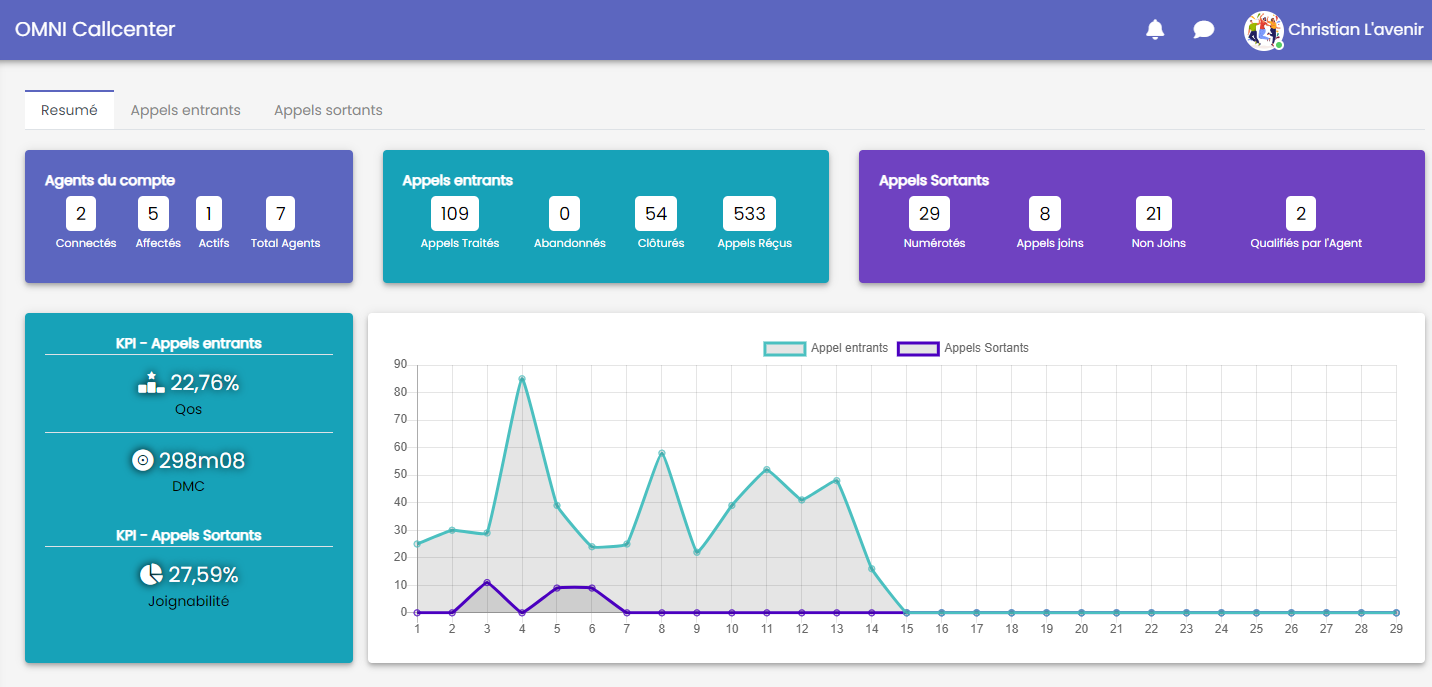Click the Qos podium star icon
Image resolution: width=1432 pixels, height=687 pixels.
151,382
